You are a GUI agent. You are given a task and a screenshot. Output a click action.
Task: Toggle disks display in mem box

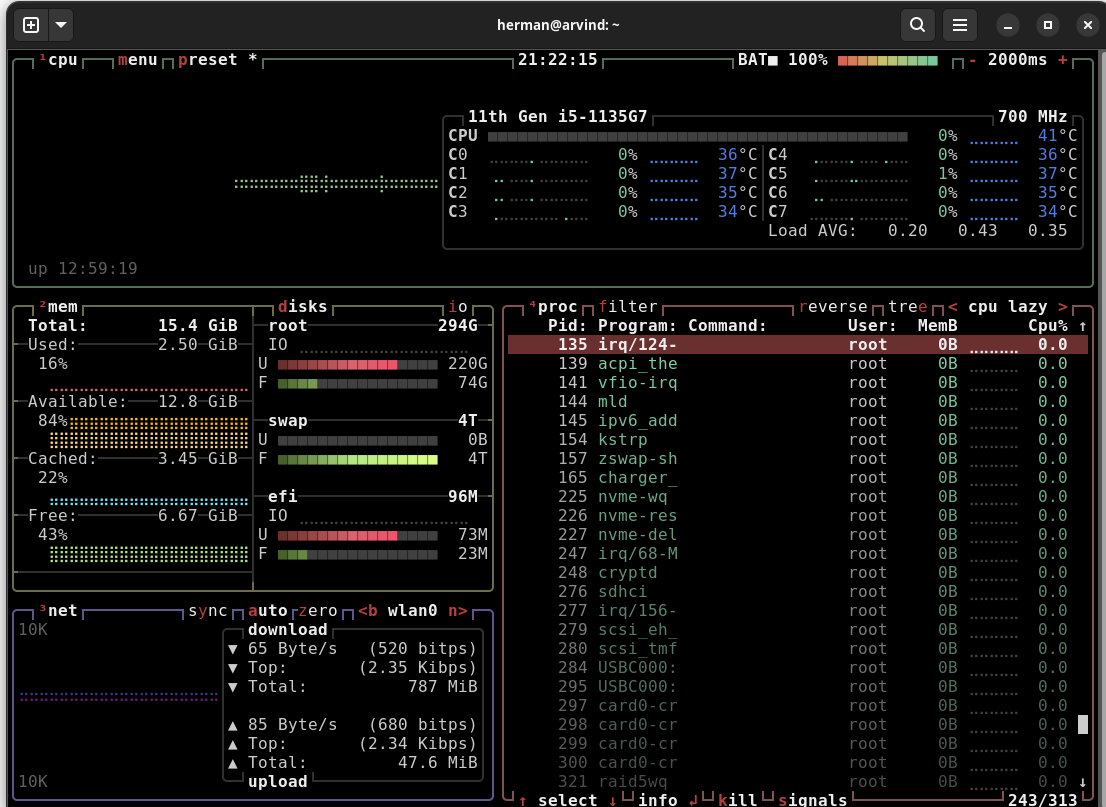click(303, 307)
